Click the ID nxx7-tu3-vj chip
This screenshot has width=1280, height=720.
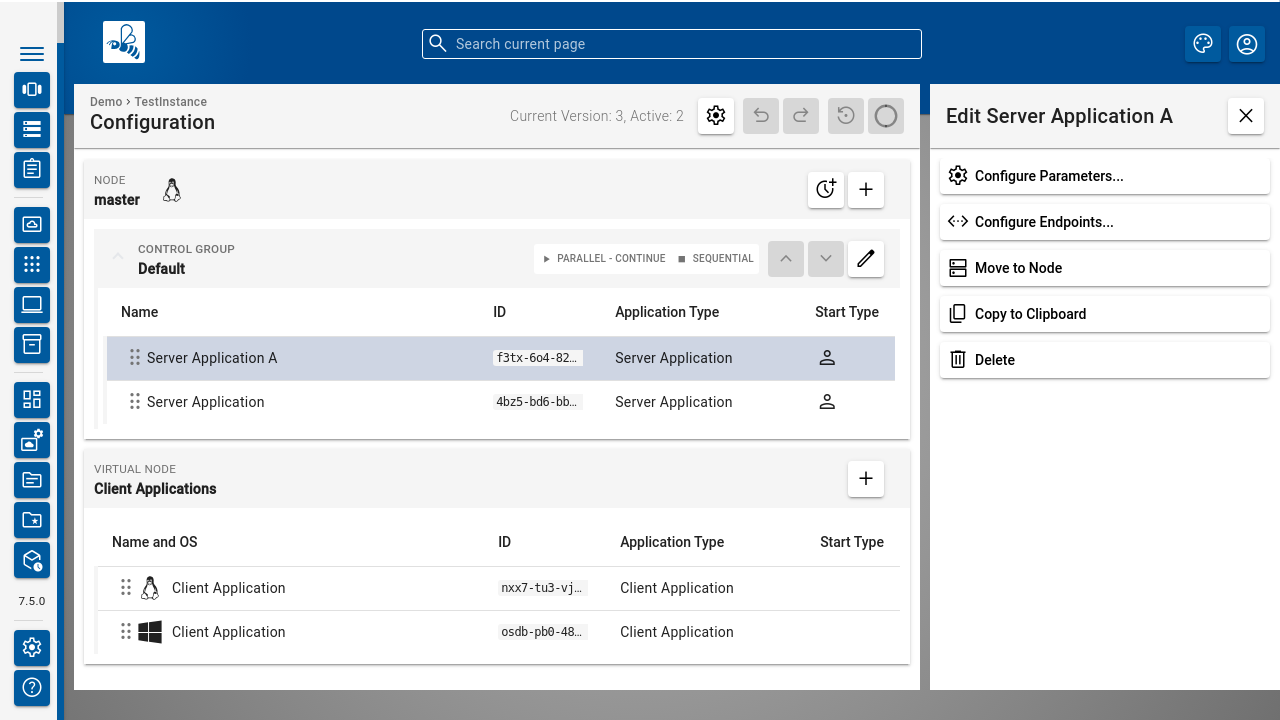(x=543, y=588)
